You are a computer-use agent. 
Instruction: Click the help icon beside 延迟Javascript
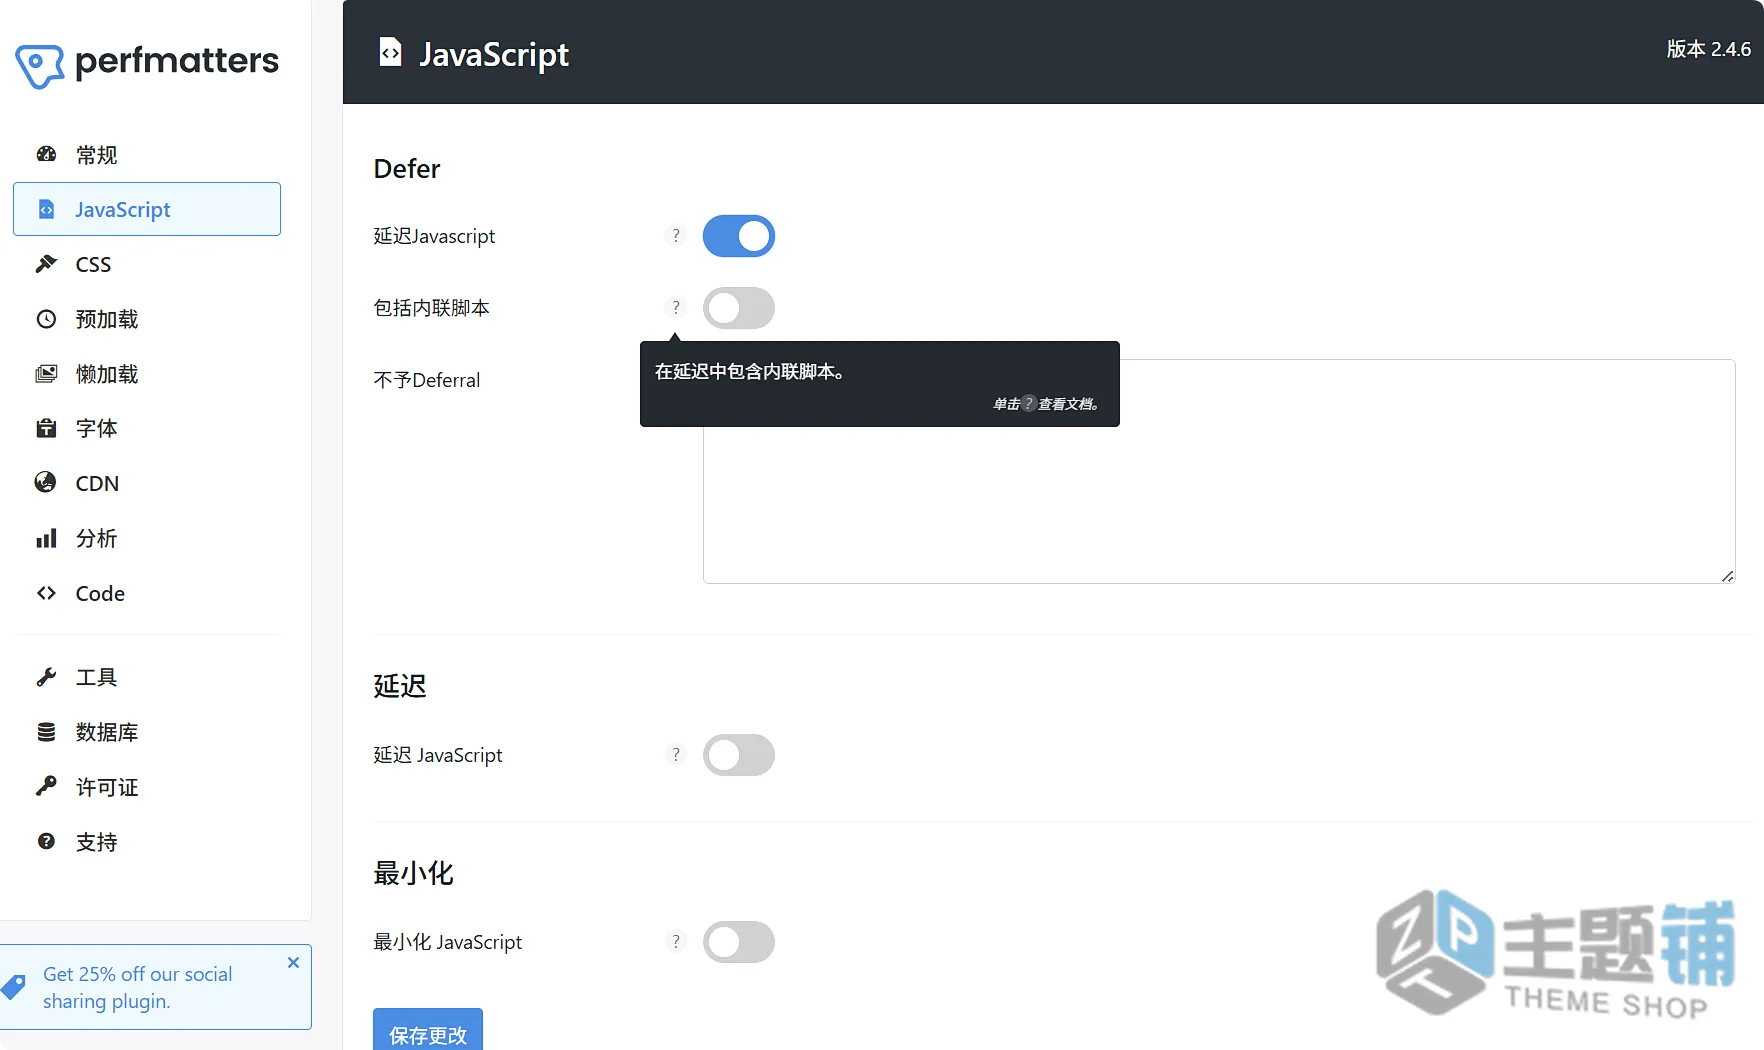tap(676, 236)
